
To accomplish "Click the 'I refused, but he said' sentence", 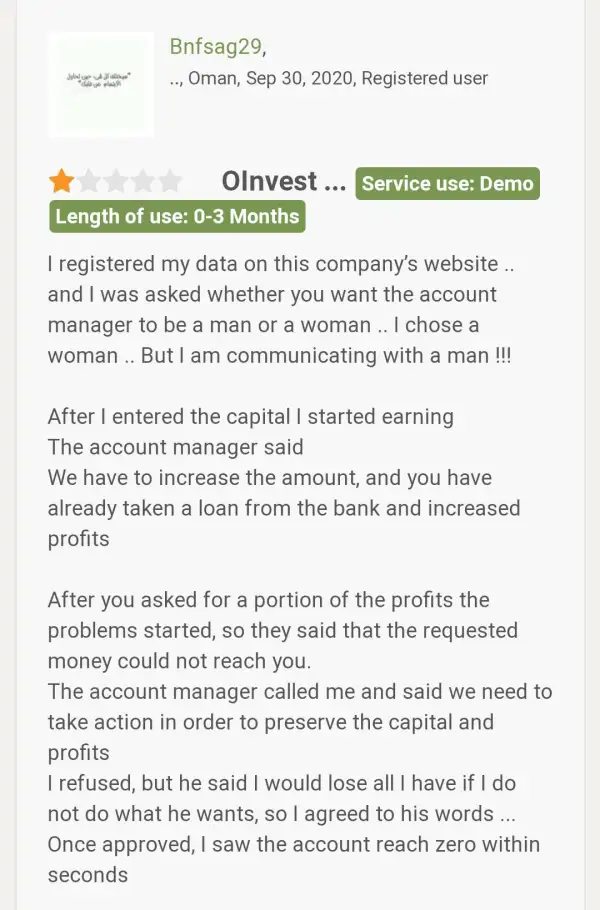I will (281, 783).
